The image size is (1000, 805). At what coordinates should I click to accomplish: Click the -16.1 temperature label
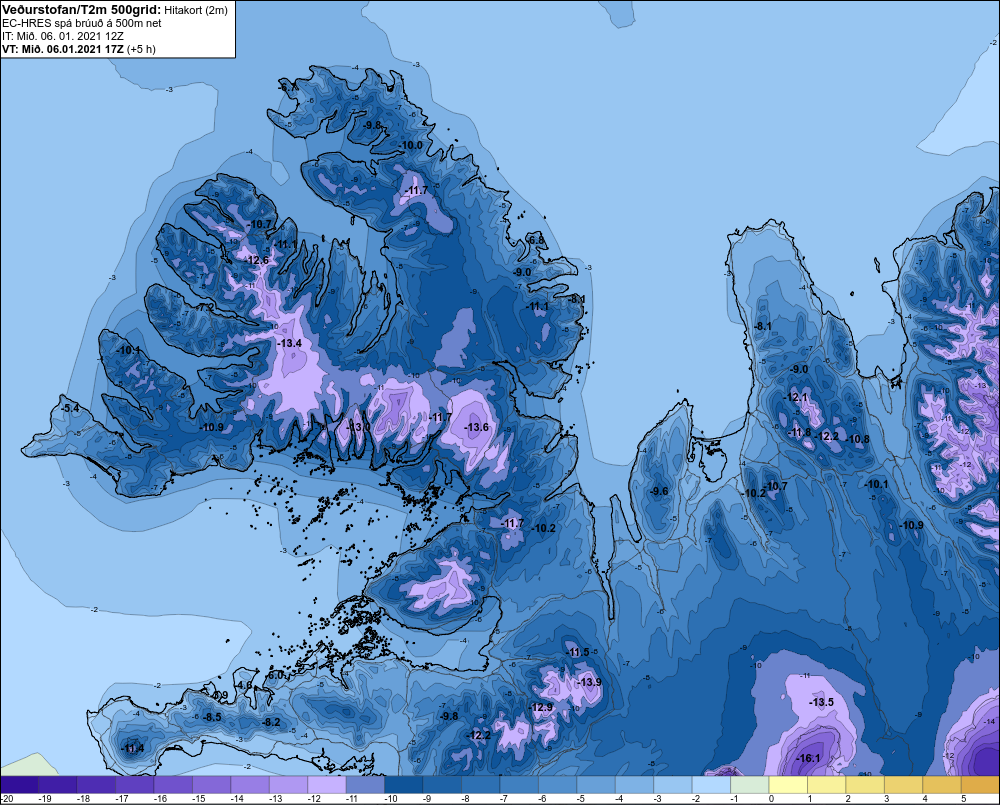[809, 758]
